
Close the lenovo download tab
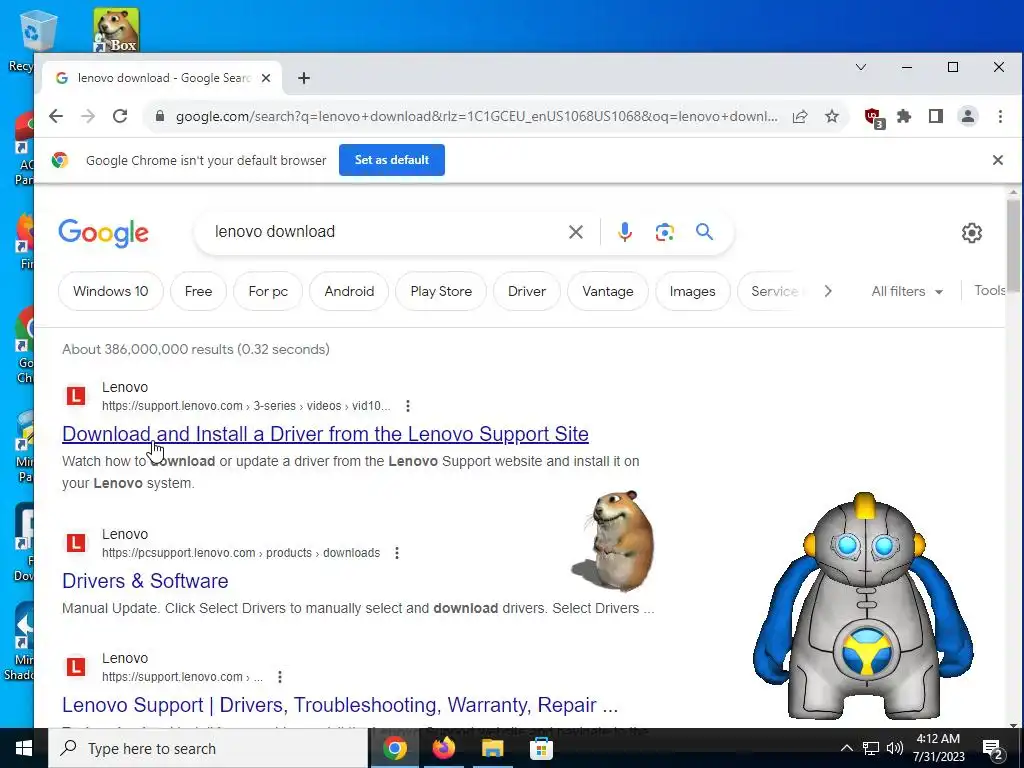266,78
